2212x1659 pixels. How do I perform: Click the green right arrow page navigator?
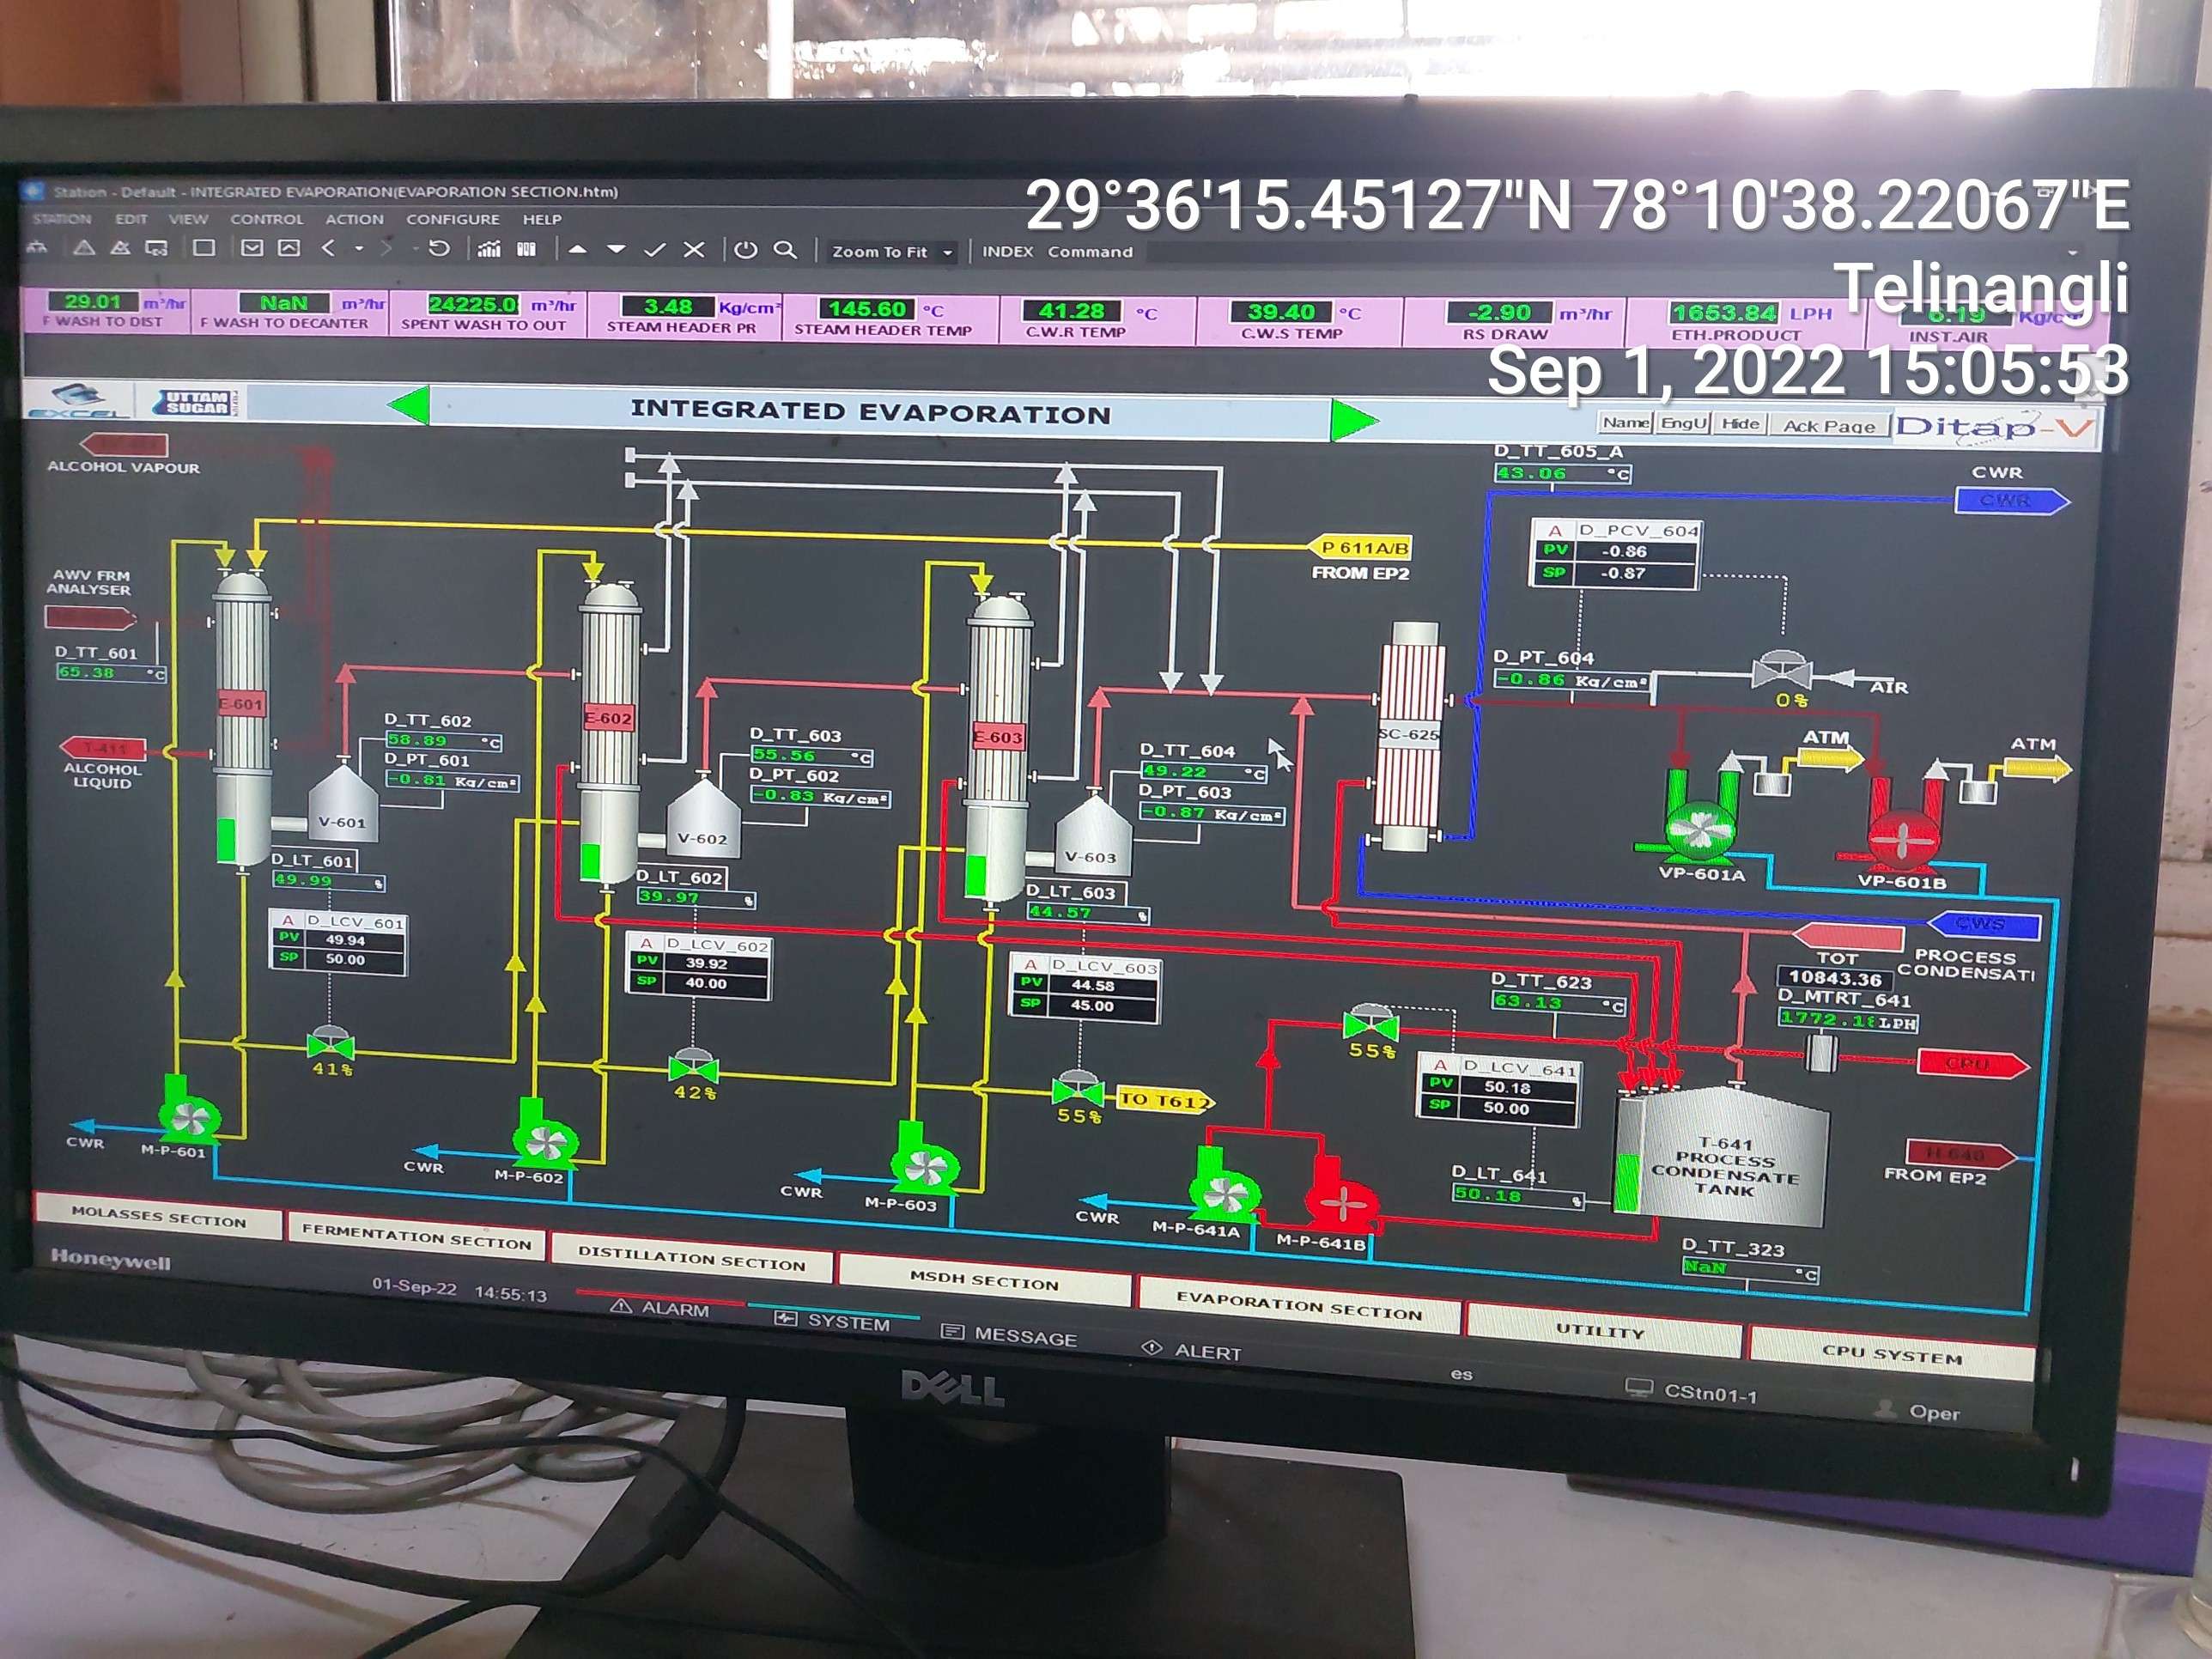(1355, 420)
